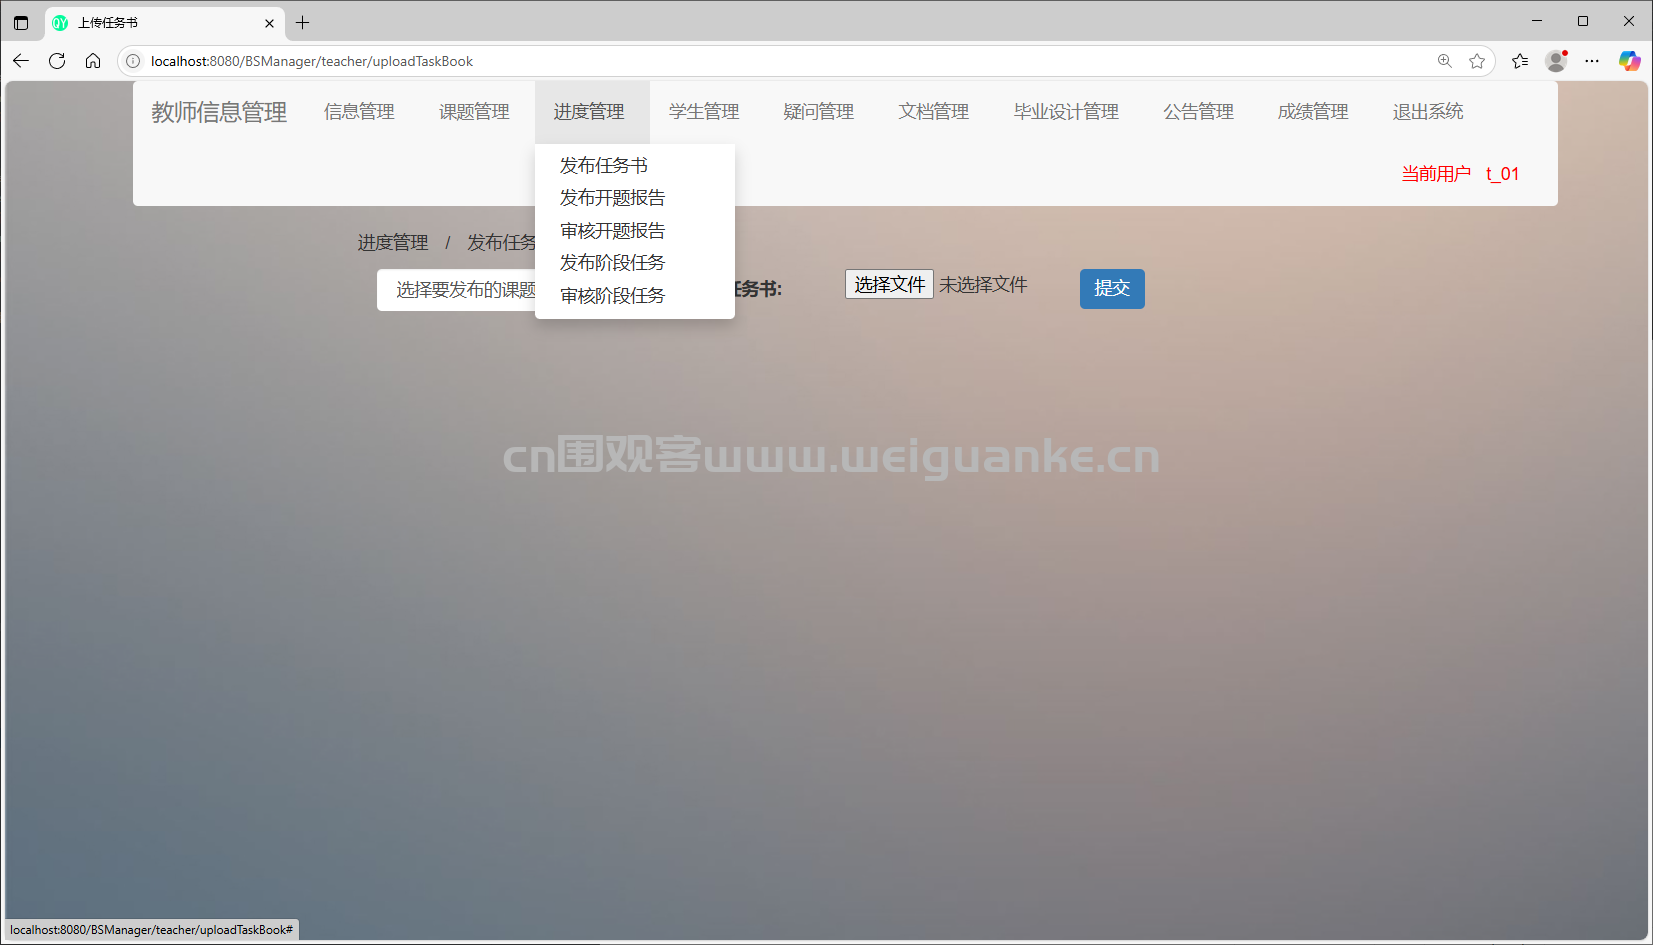
Task: Open the 公告管理 menu
Action: [x=1198, y=112]
